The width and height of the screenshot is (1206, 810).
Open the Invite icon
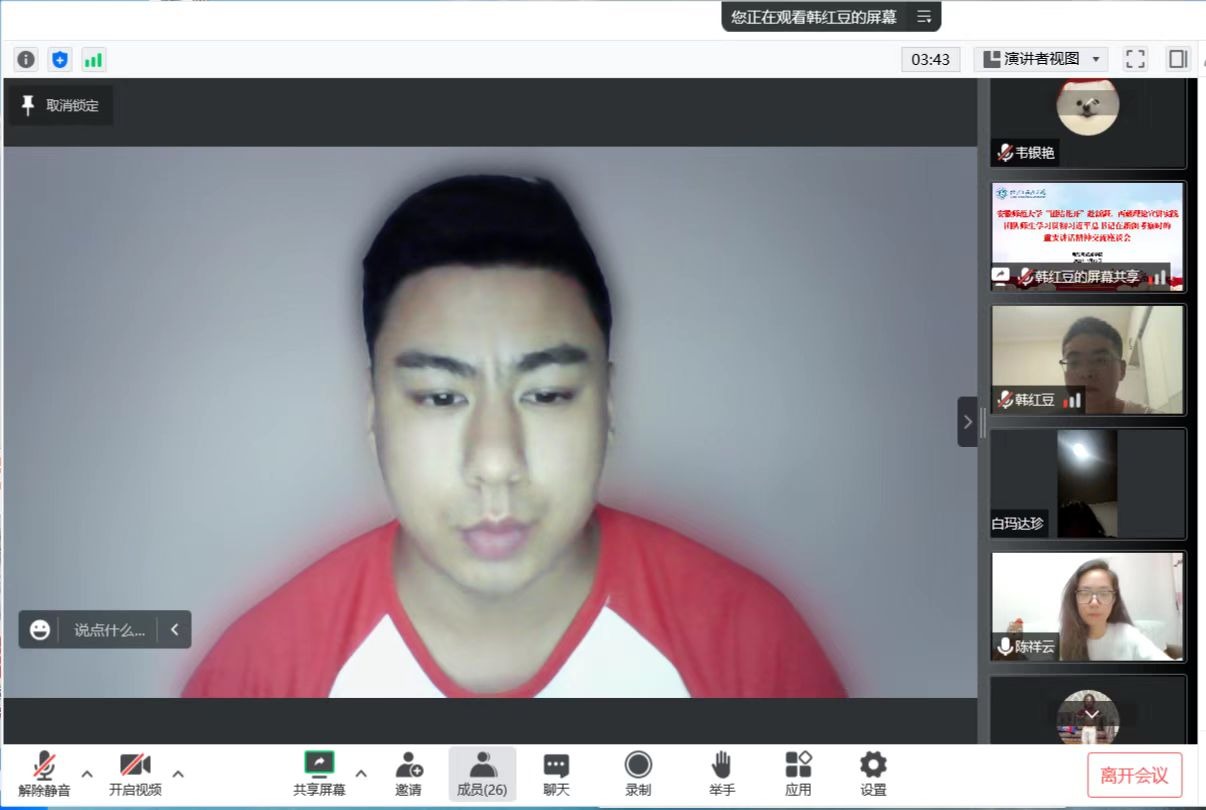pos(408,774)
